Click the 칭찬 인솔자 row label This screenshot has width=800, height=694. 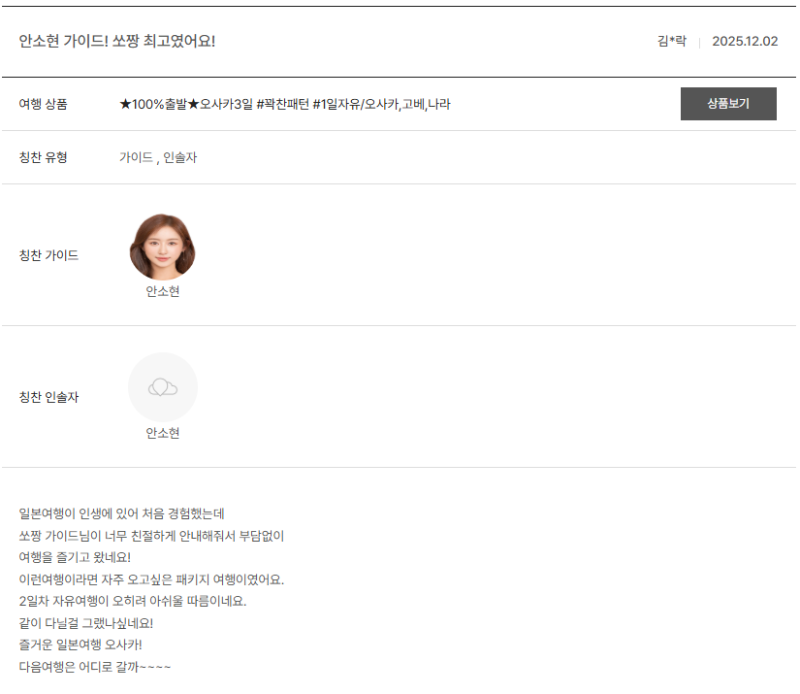point(48,398)
